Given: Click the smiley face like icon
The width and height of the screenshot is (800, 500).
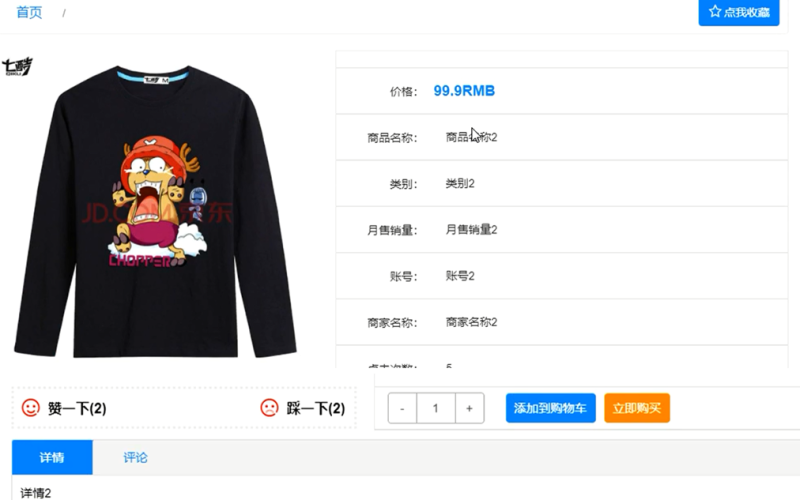Looking at the screenshot, I should [x=31, y=408].
